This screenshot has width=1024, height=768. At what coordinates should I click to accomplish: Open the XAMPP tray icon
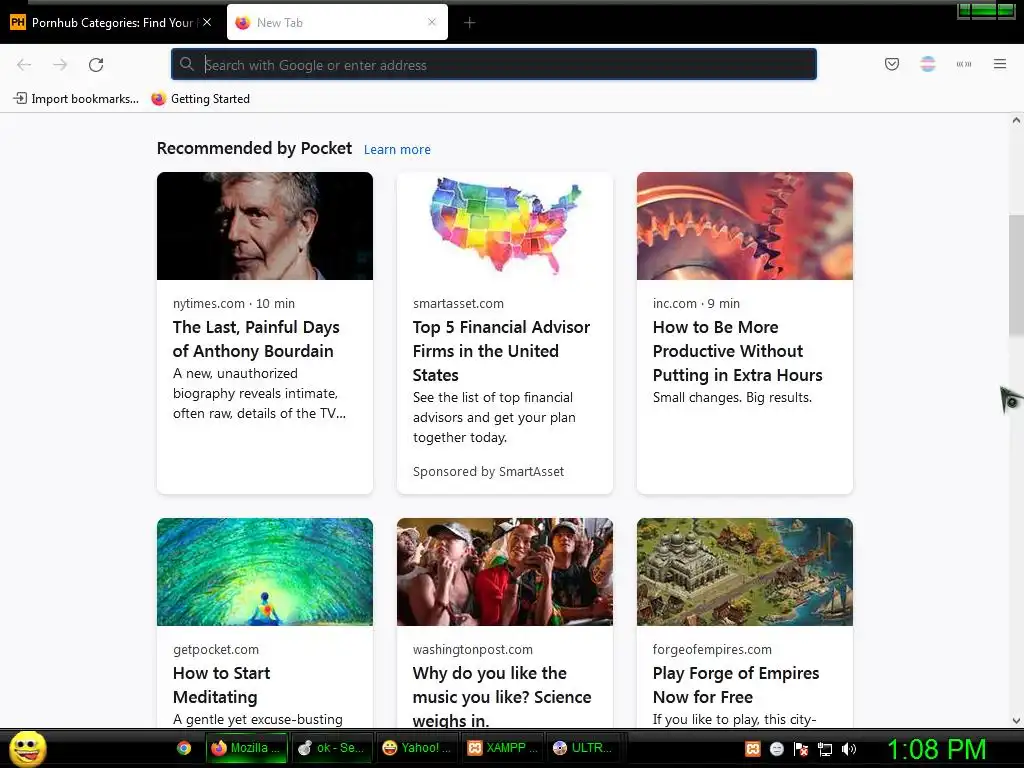point(752,749)
